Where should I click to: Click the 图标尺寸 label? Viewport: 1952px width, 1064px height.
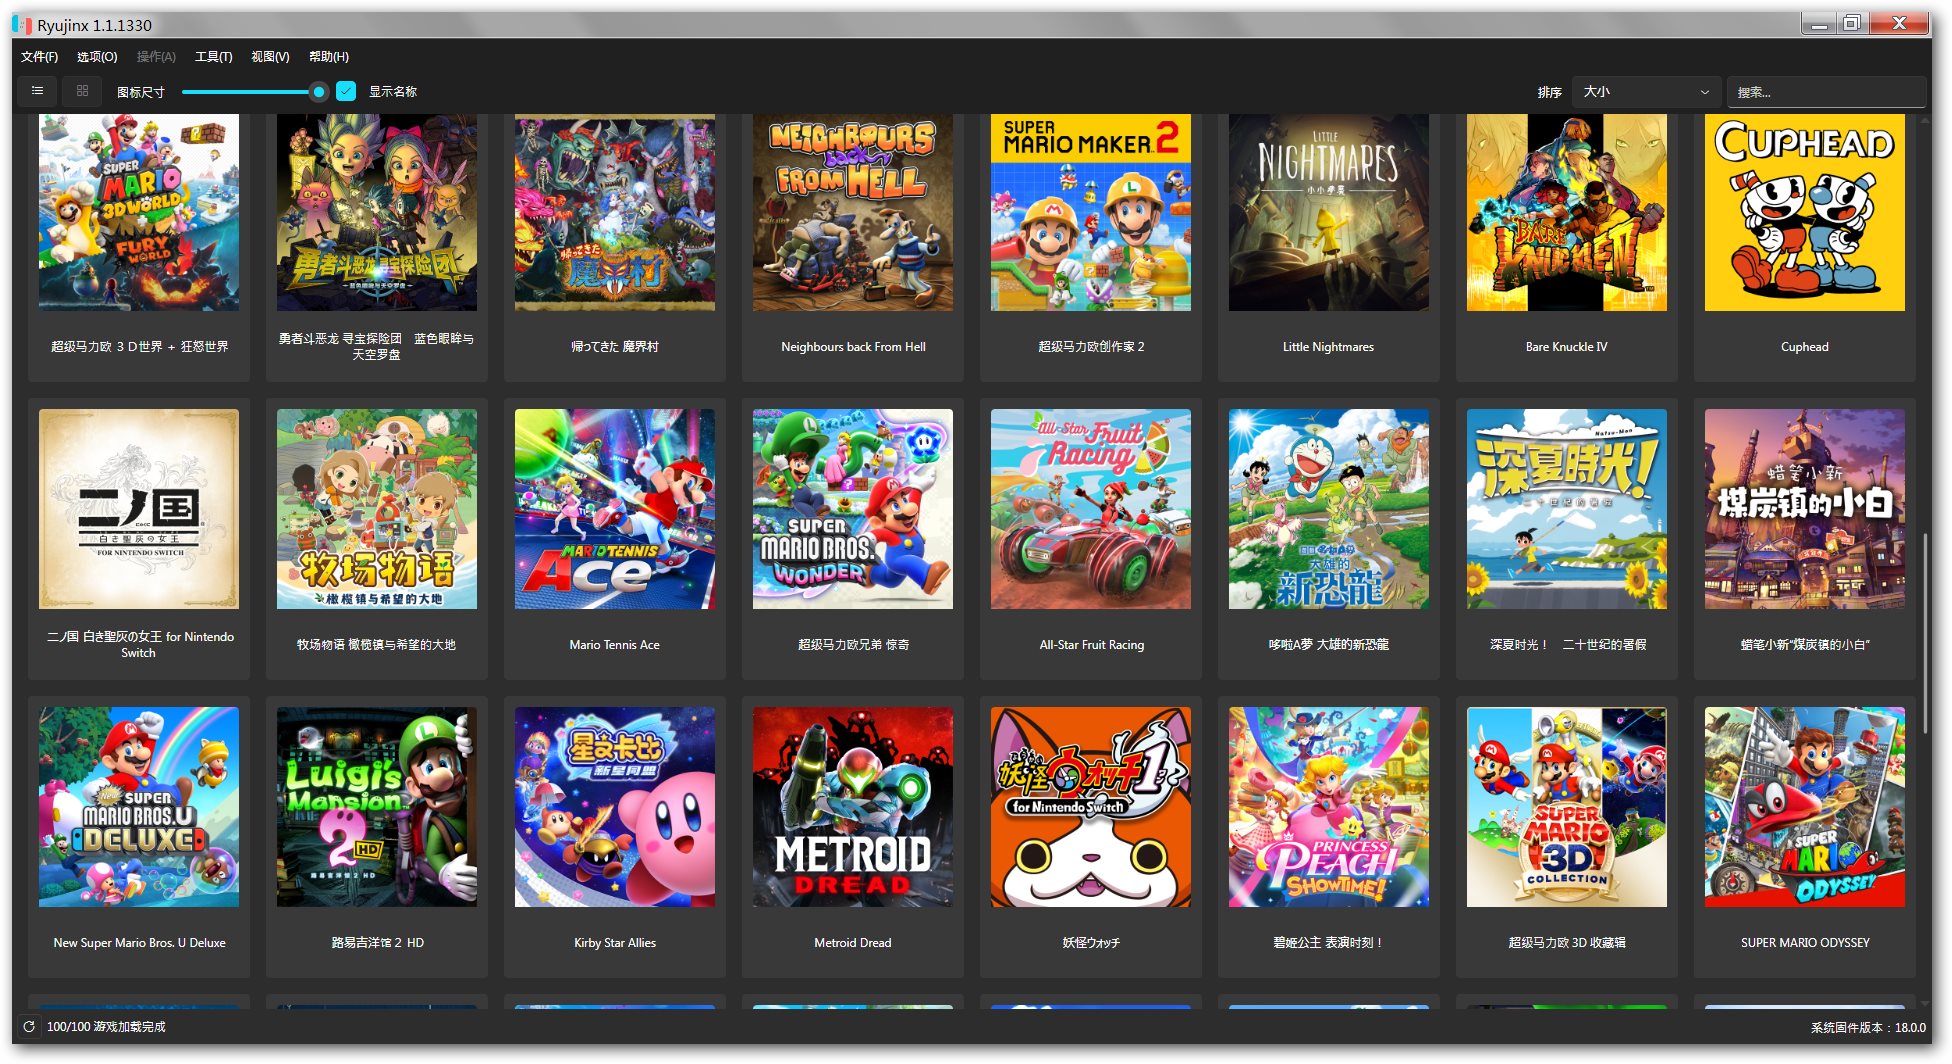(140, 92)
